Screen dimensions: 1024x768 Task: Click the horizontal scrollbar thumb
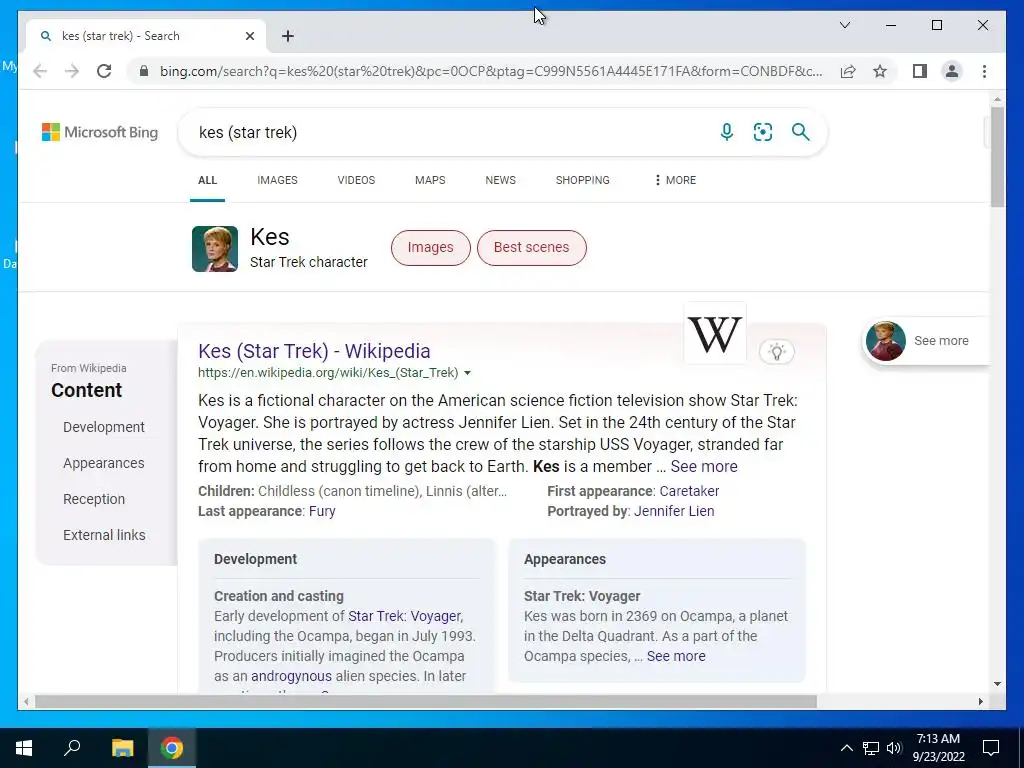(426, 701)
